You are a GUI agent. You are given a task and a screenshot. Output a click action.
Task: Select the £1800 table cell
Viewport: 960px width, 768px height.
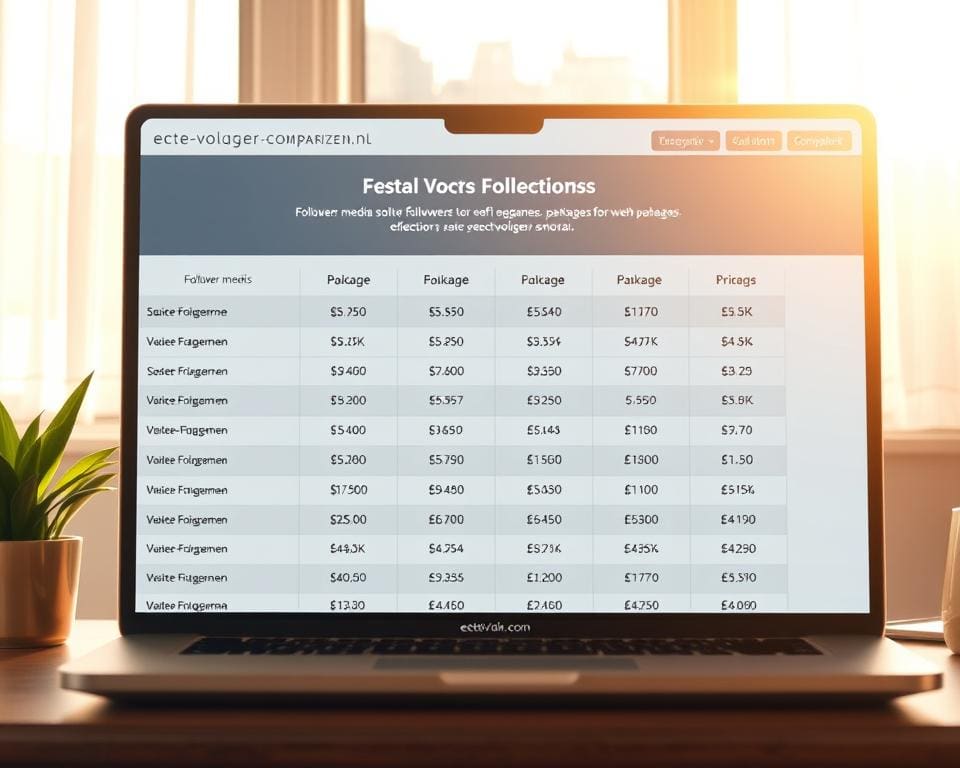pyautogui.click(x=641, y=460)
